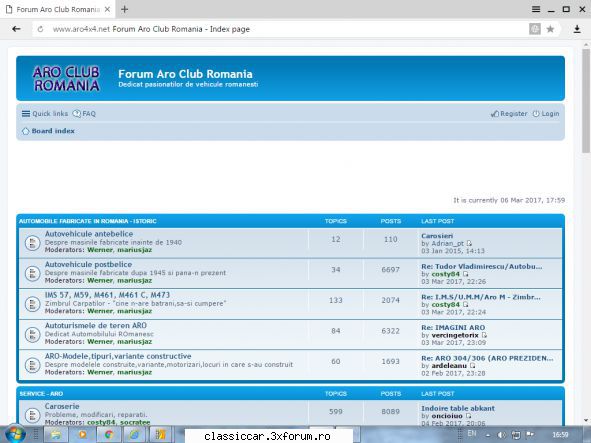Reload the page using the refresh icon

(40, 29)
